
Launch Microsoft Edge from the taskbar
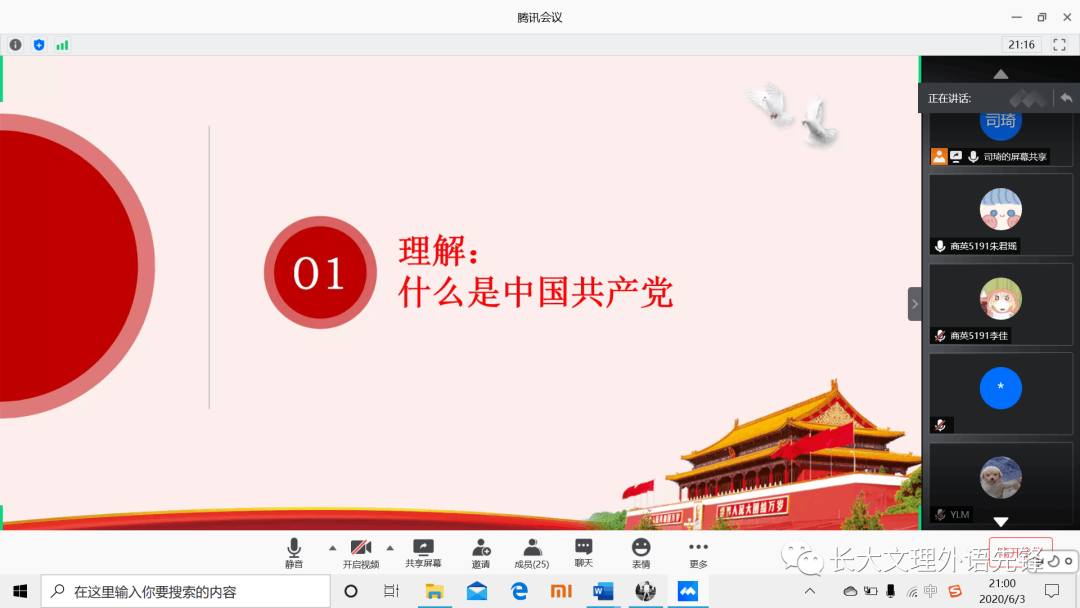519,591
